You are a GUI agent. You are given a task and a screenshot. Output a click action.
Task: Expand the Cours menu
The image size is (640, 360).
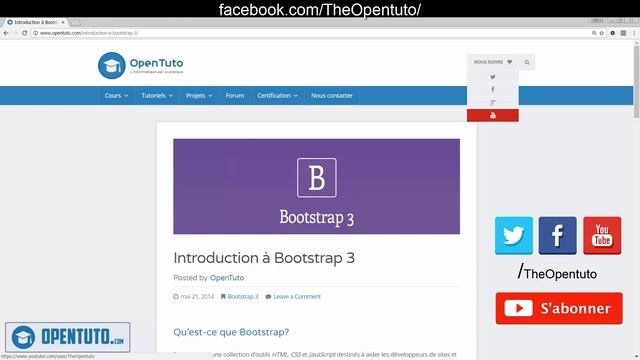[116, 96]
